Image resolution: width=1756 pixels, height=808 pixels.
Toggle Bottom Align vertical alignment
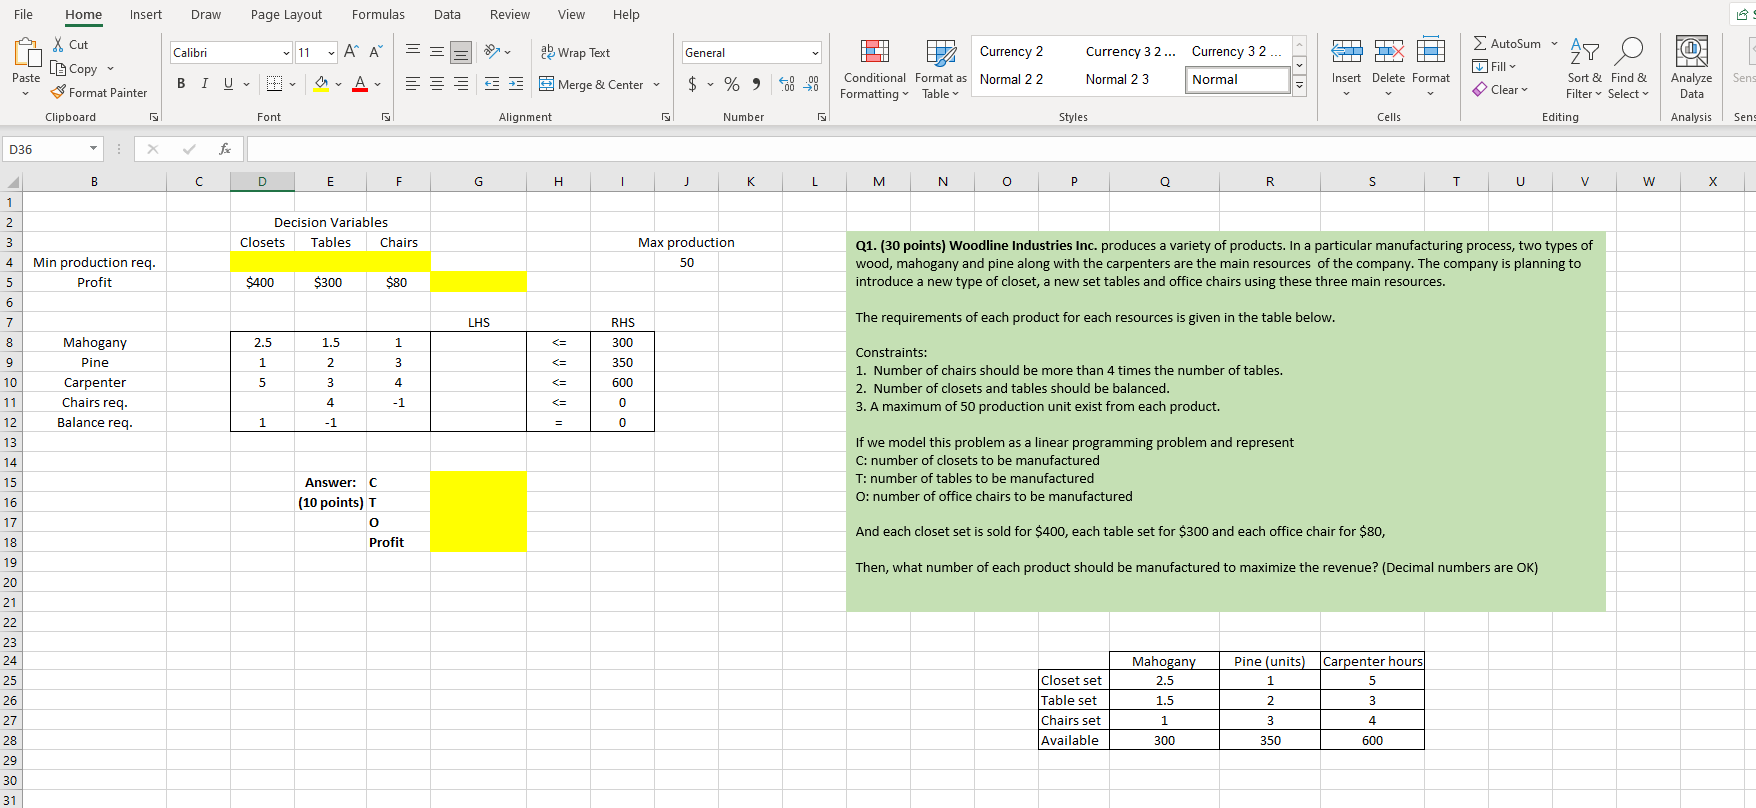pyautogui.click(x=461, y=52)
